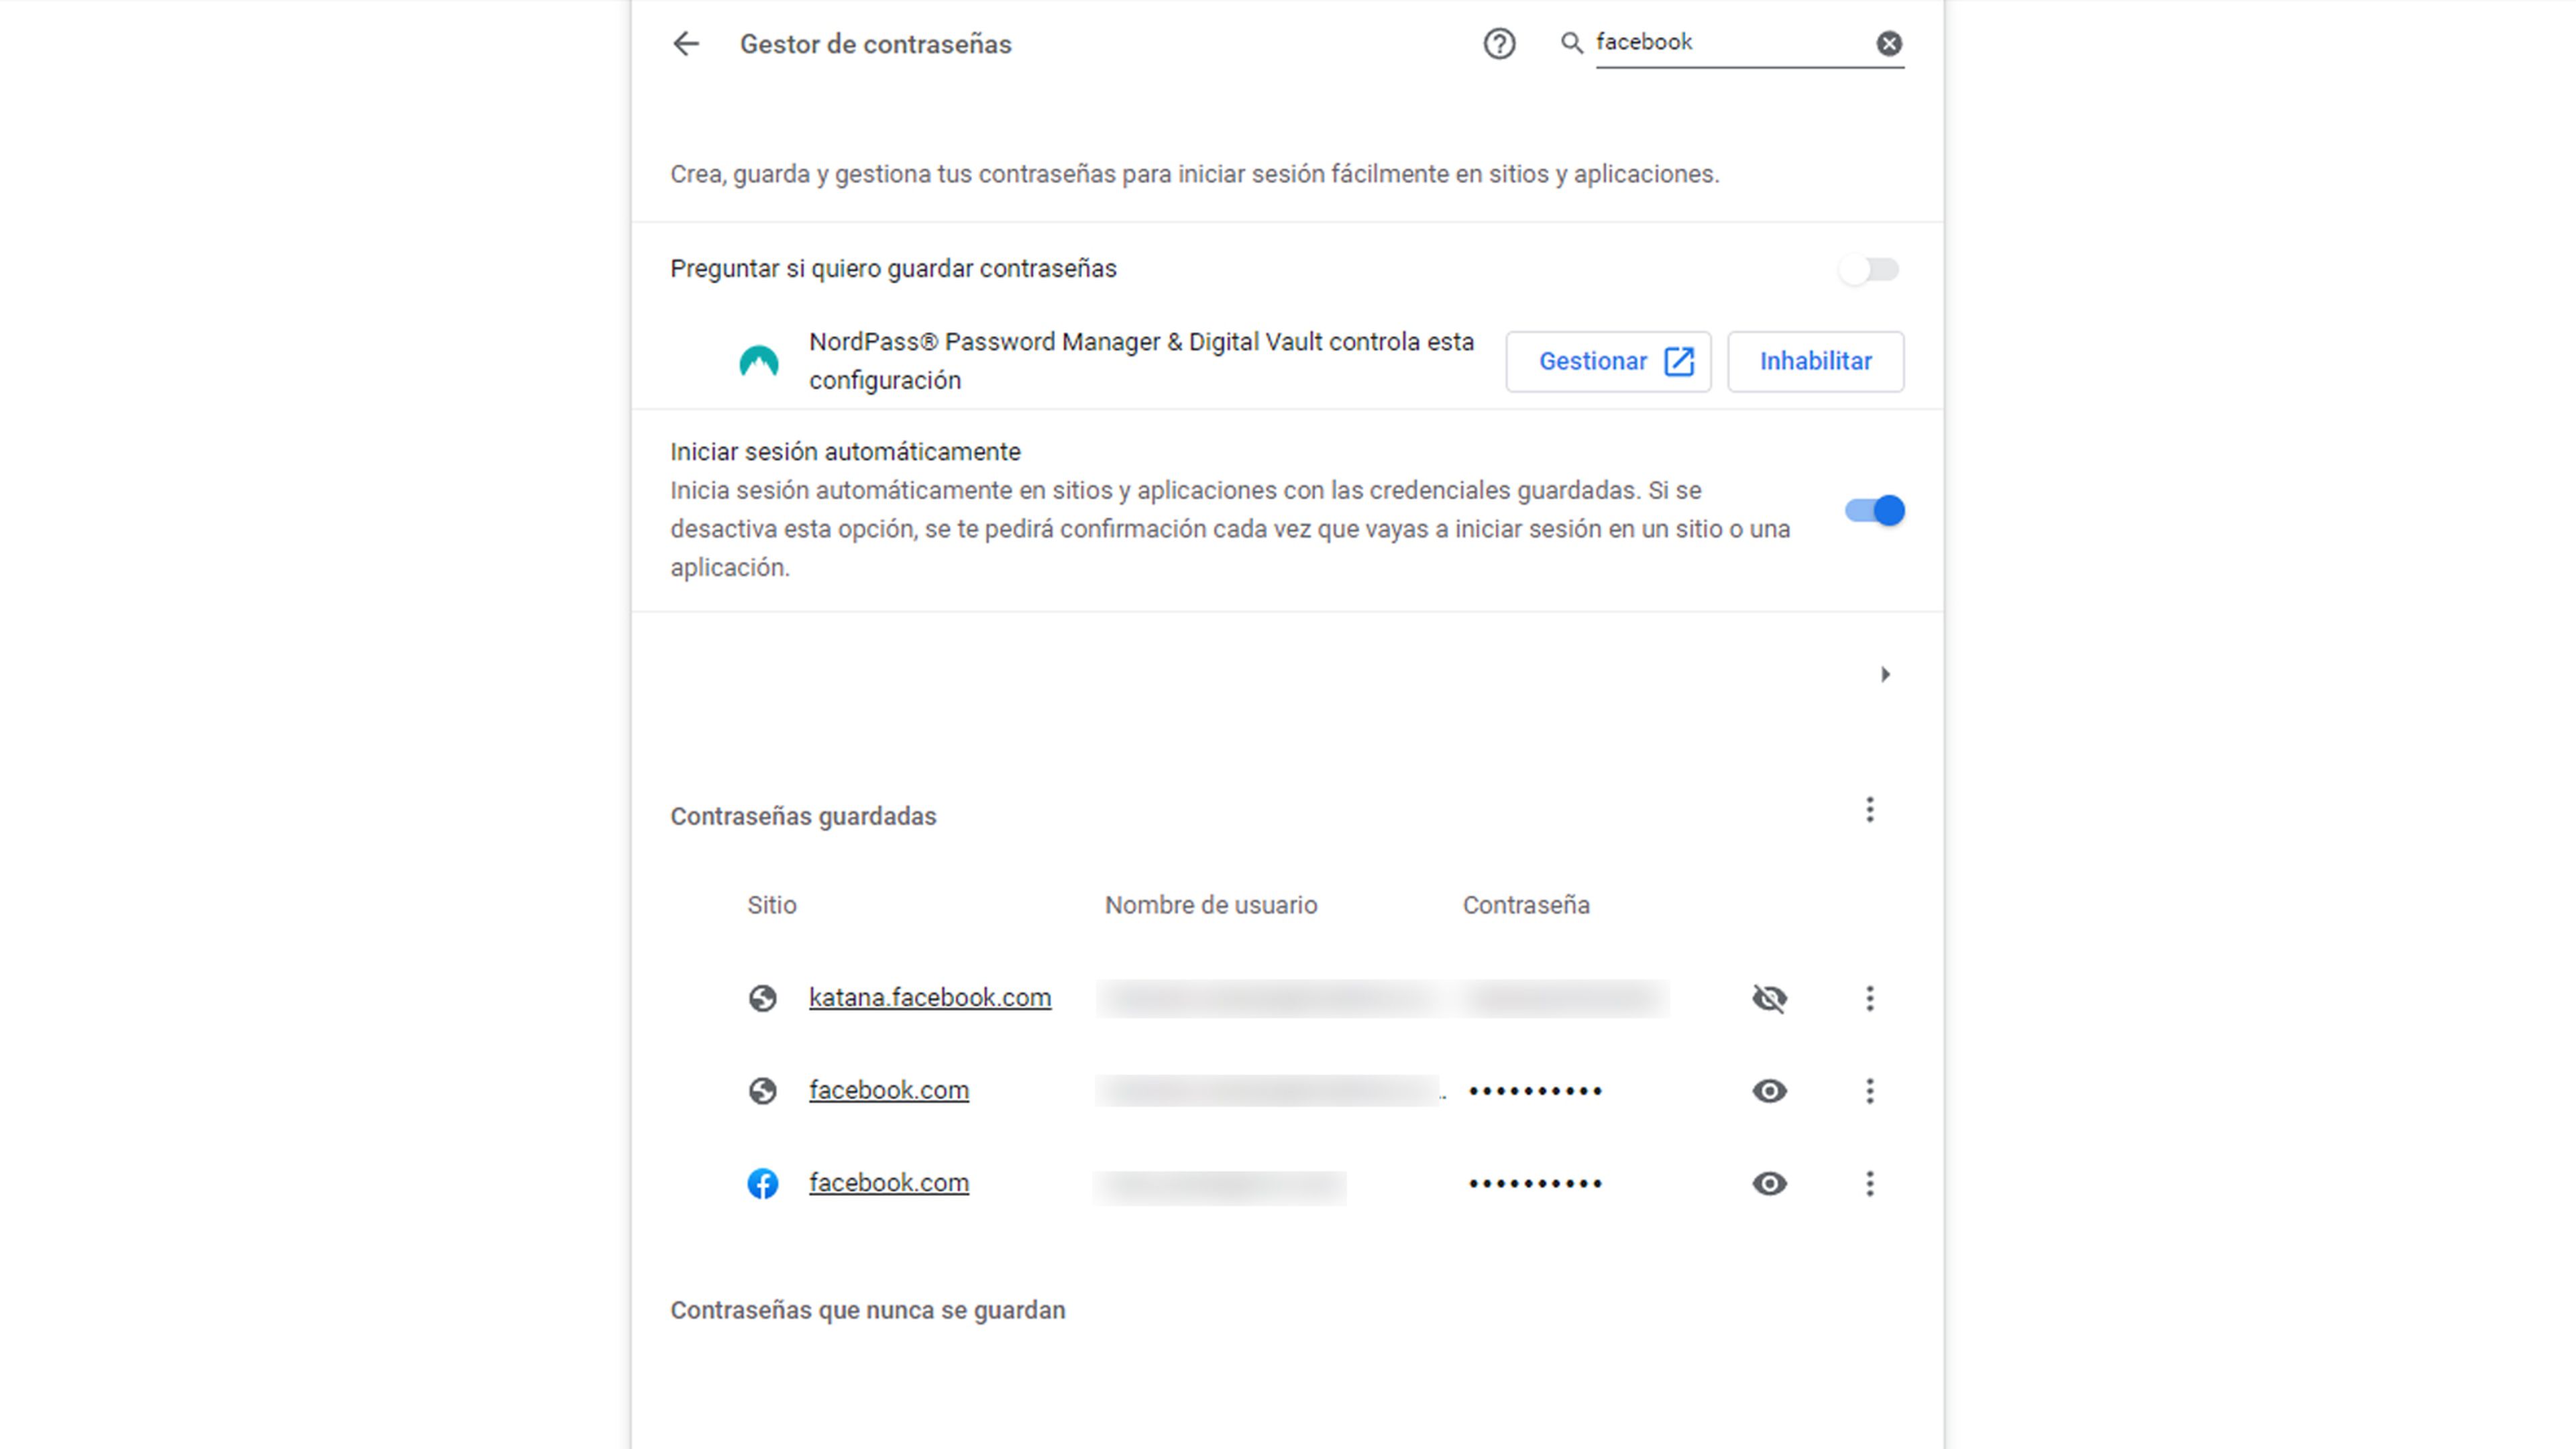Toggle eye icon for third facebook.com password
Image resolution: width=2576 pixels, height=1449 pixels.
click(x=1768, y=1182)
